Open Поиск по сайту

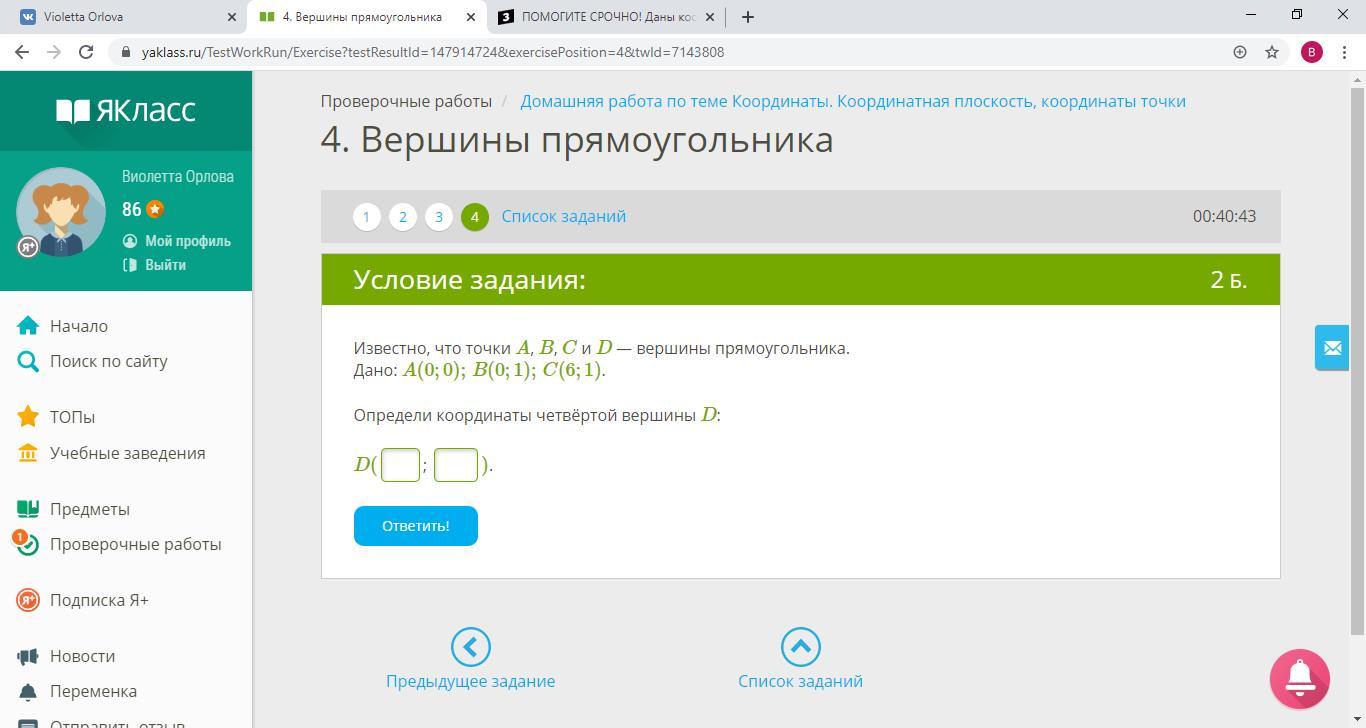[109, 361]
